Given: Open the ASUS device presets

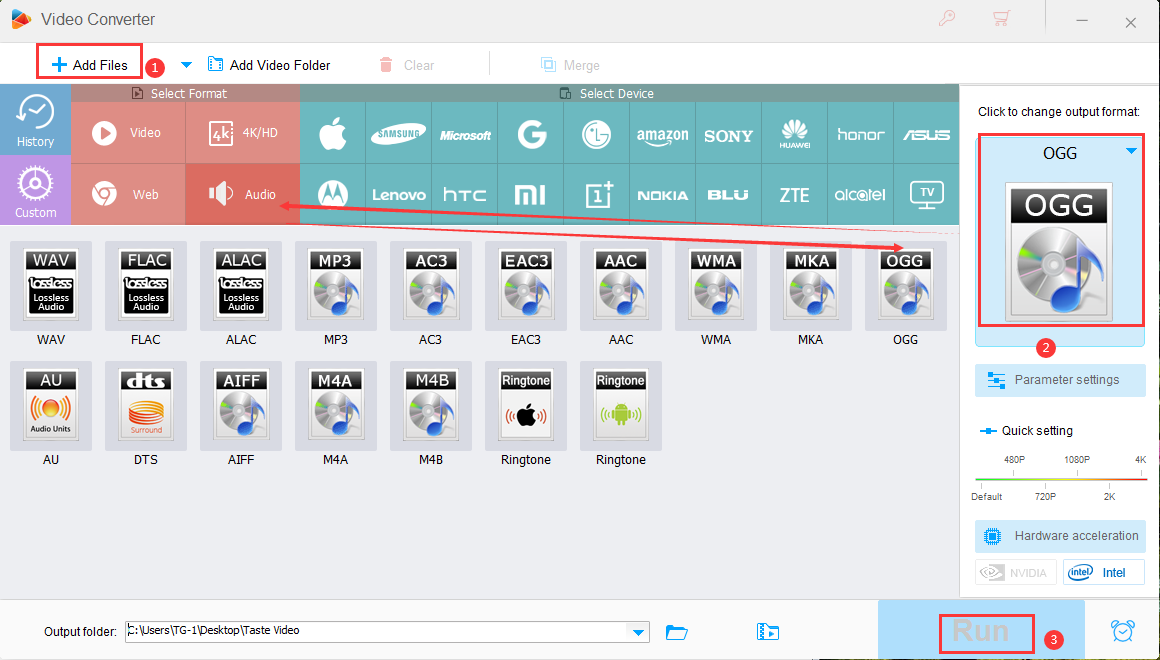Looking at the screenshot, I should click(926, 134).
